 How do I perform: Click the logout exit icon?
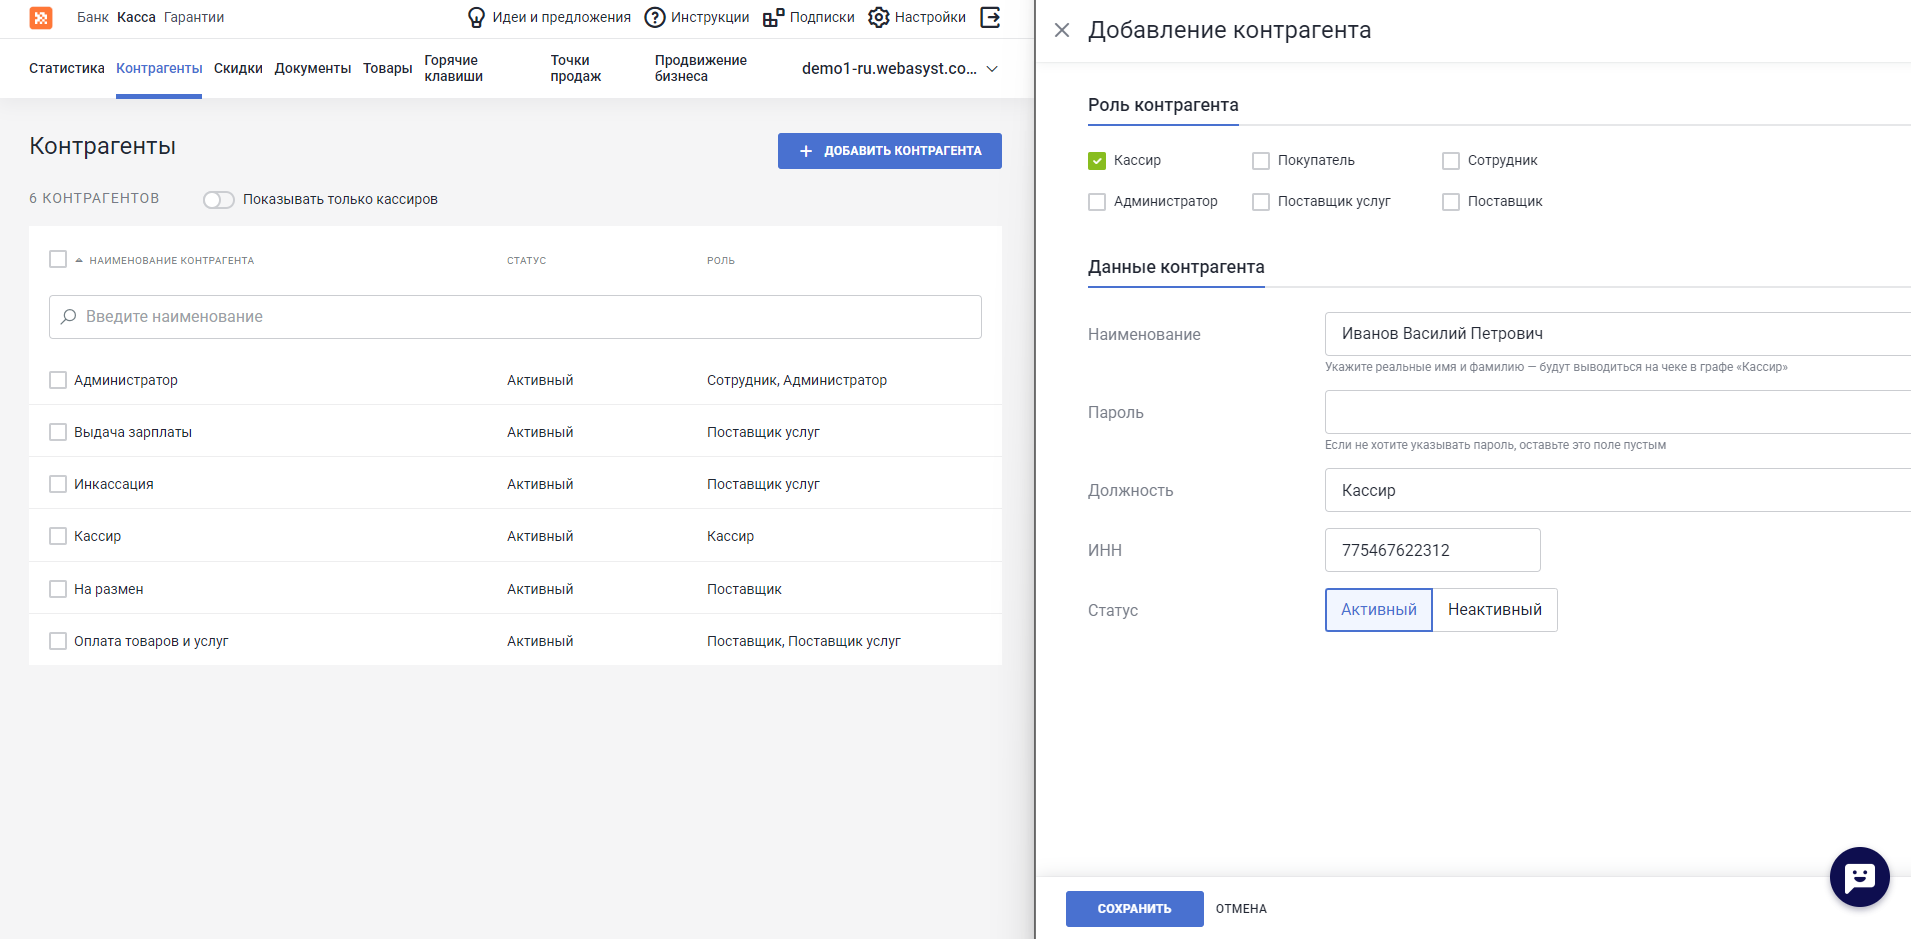point(990,18)
